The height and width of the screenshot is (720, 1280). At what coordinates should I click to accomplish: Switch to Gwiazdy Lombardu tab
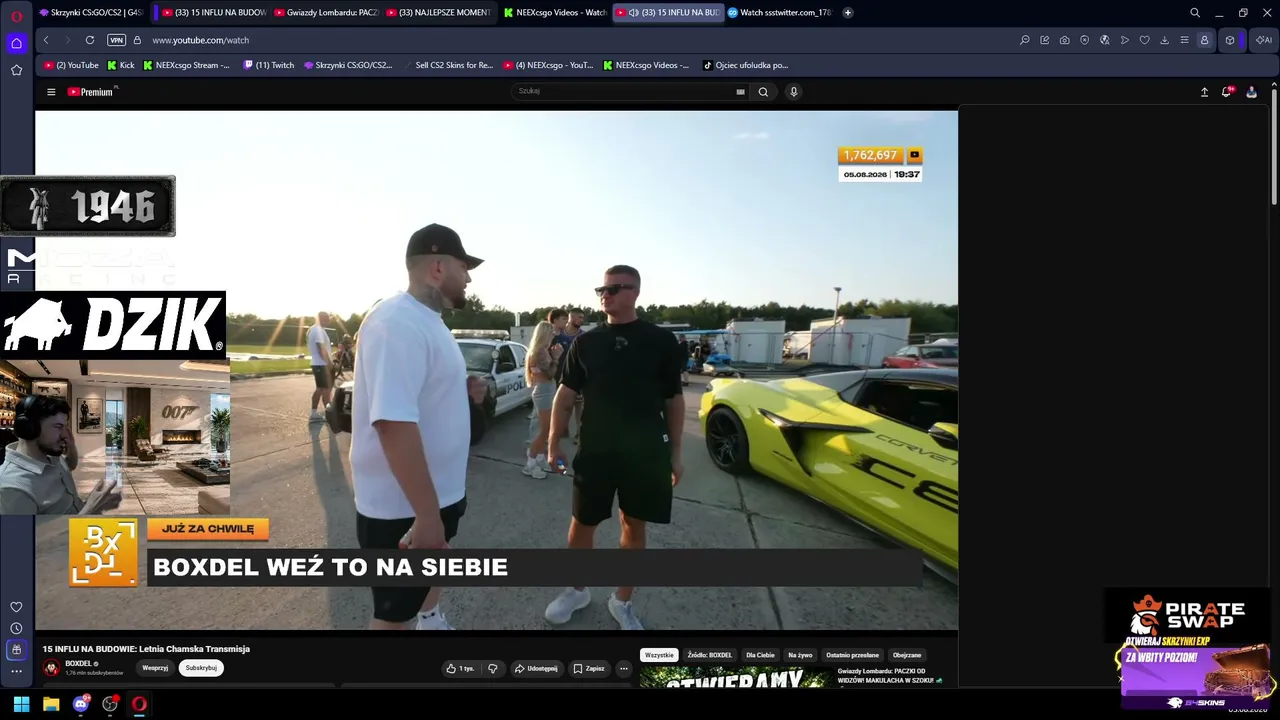click(327, 13)
